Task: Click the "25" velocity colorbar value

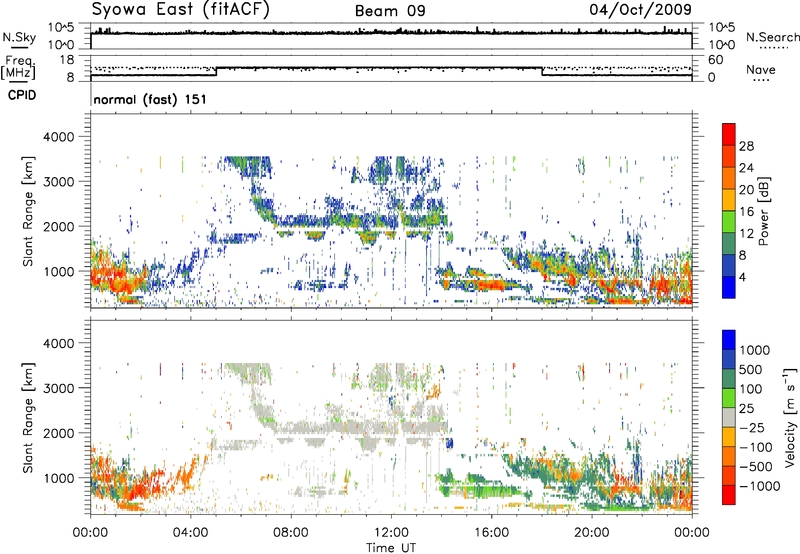Action: pos(746,409)
